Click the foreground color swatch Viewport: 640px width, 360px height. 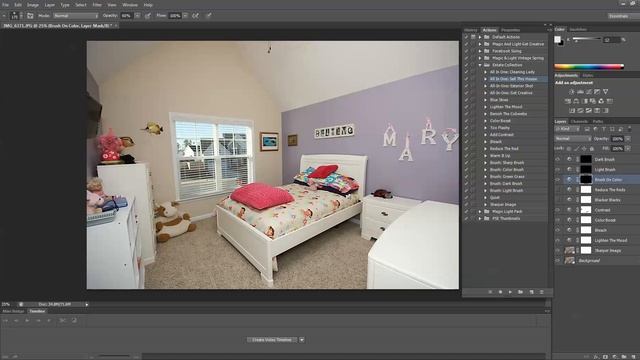(557, 39)
